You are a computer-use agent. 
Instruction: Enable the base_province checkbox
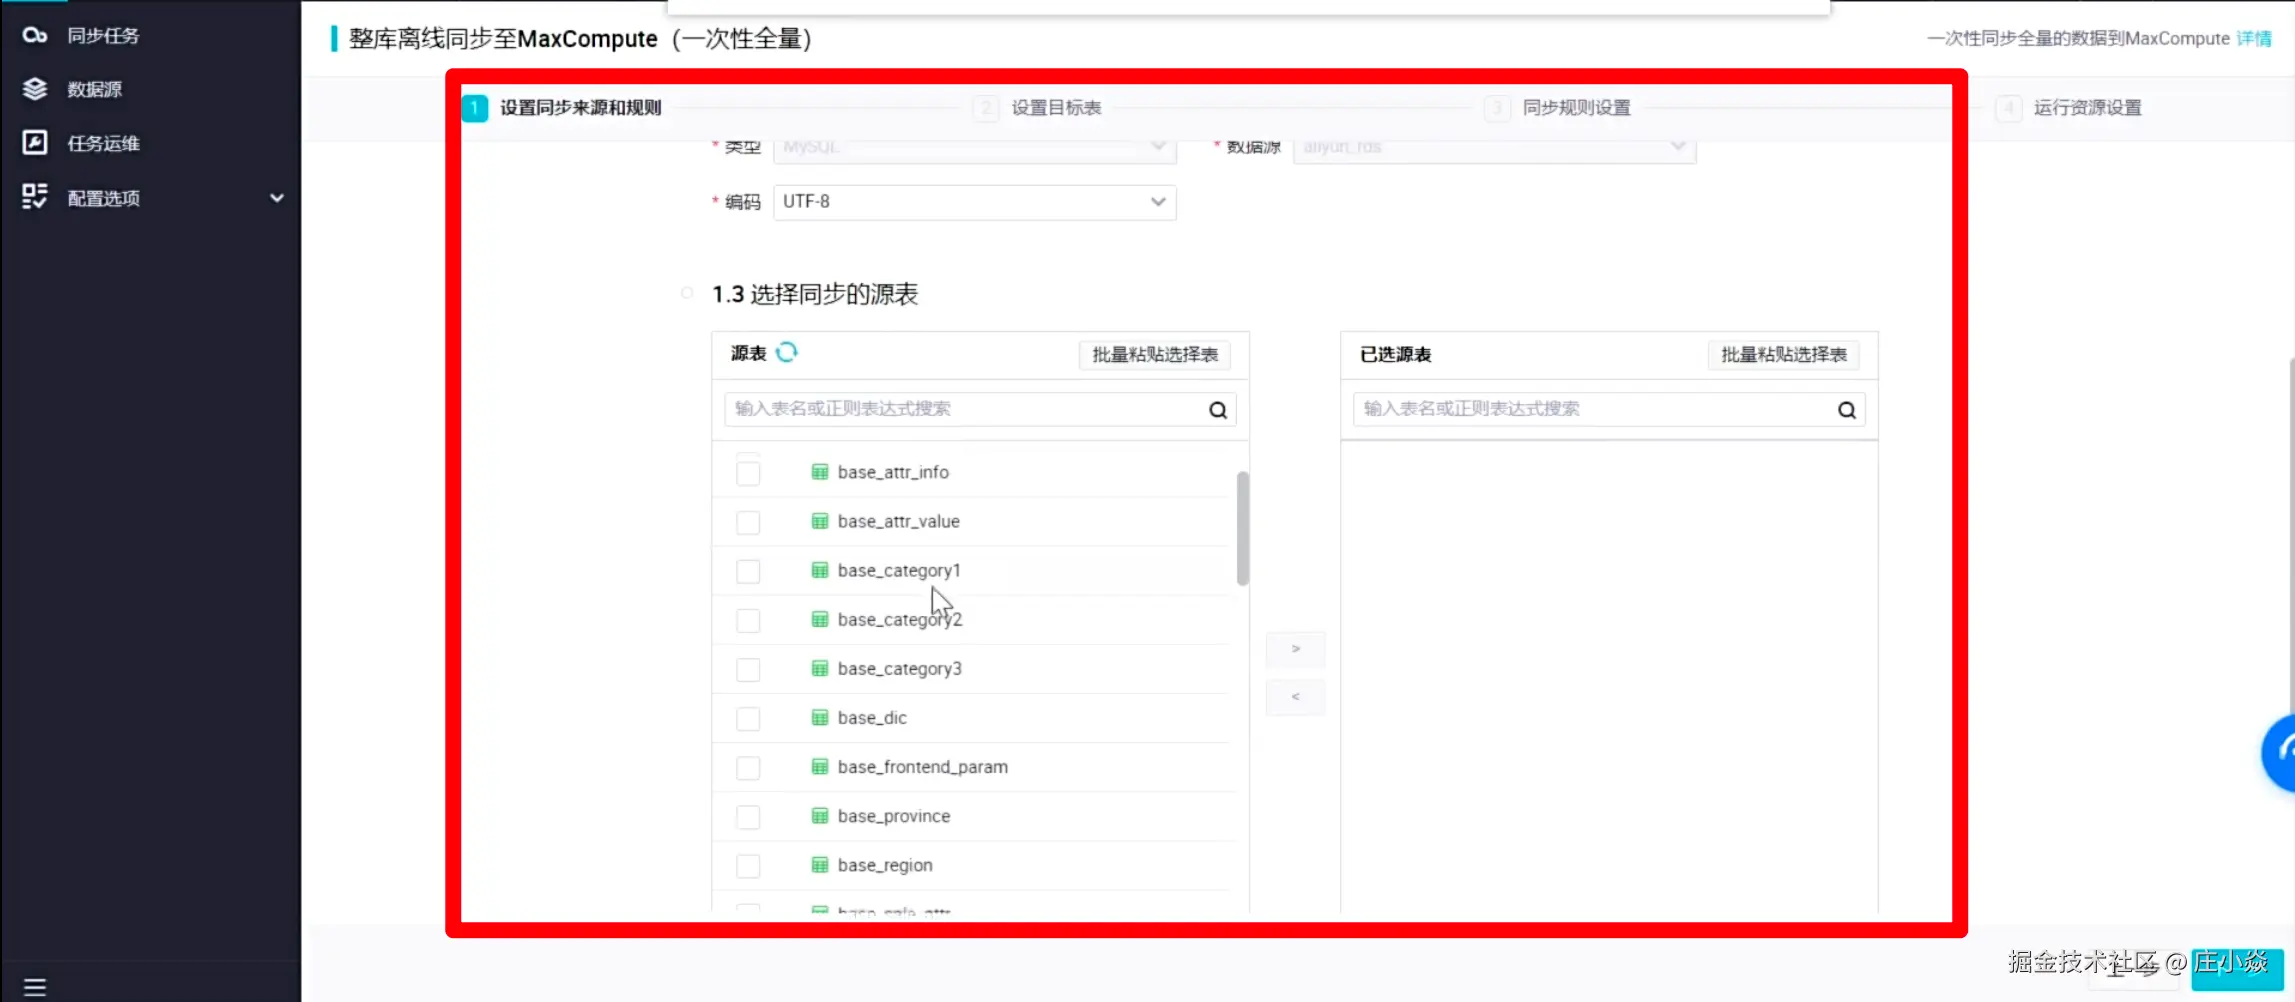point(748,817)
